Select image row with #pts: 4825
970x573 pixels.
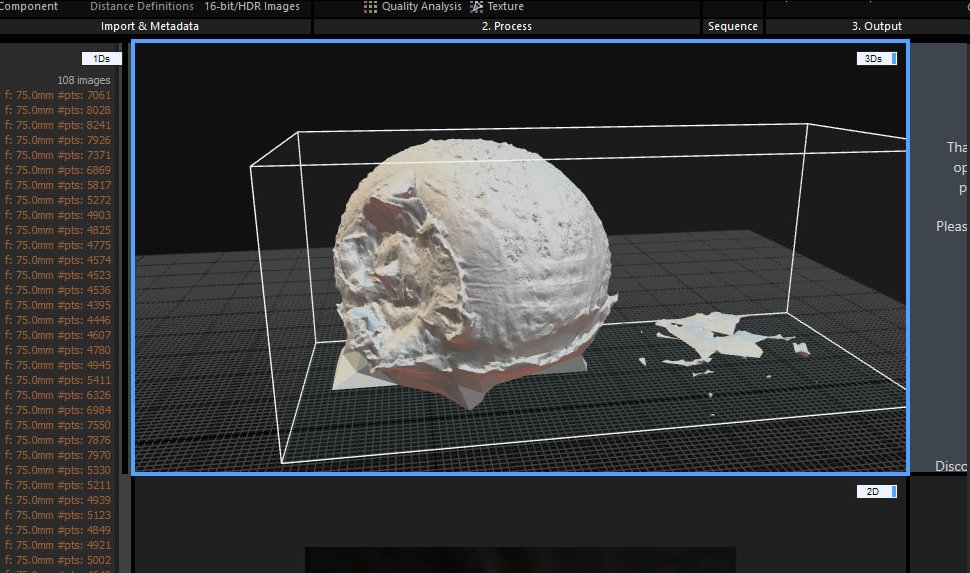(58, 230)
